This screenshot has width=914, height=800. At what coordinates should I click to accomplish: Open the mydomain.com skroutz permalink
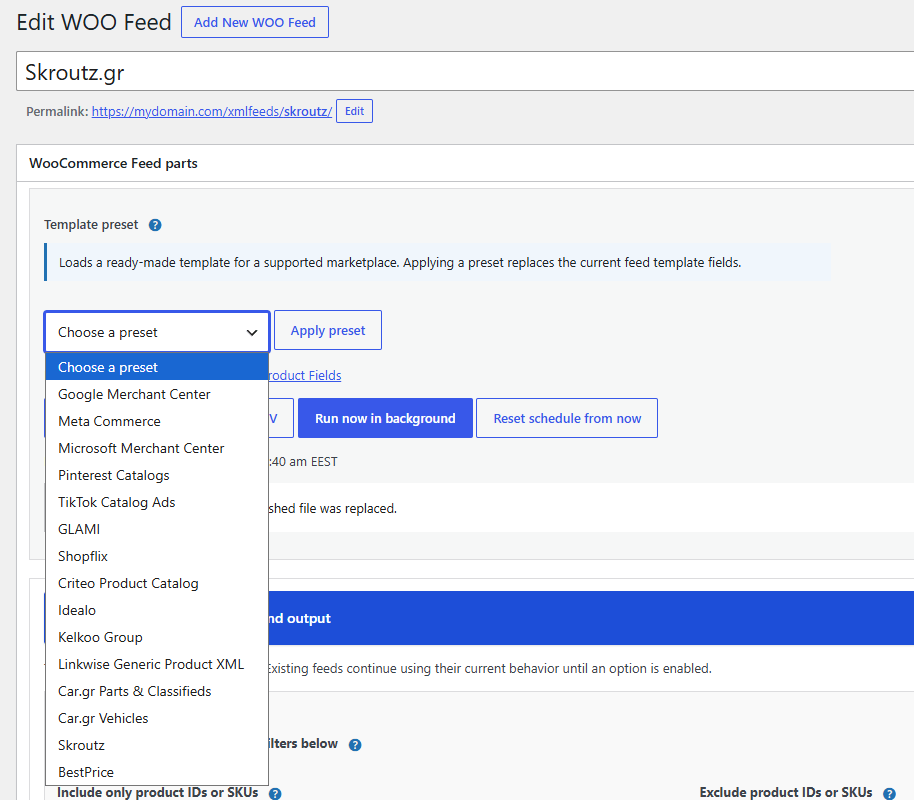click(212, 111)
